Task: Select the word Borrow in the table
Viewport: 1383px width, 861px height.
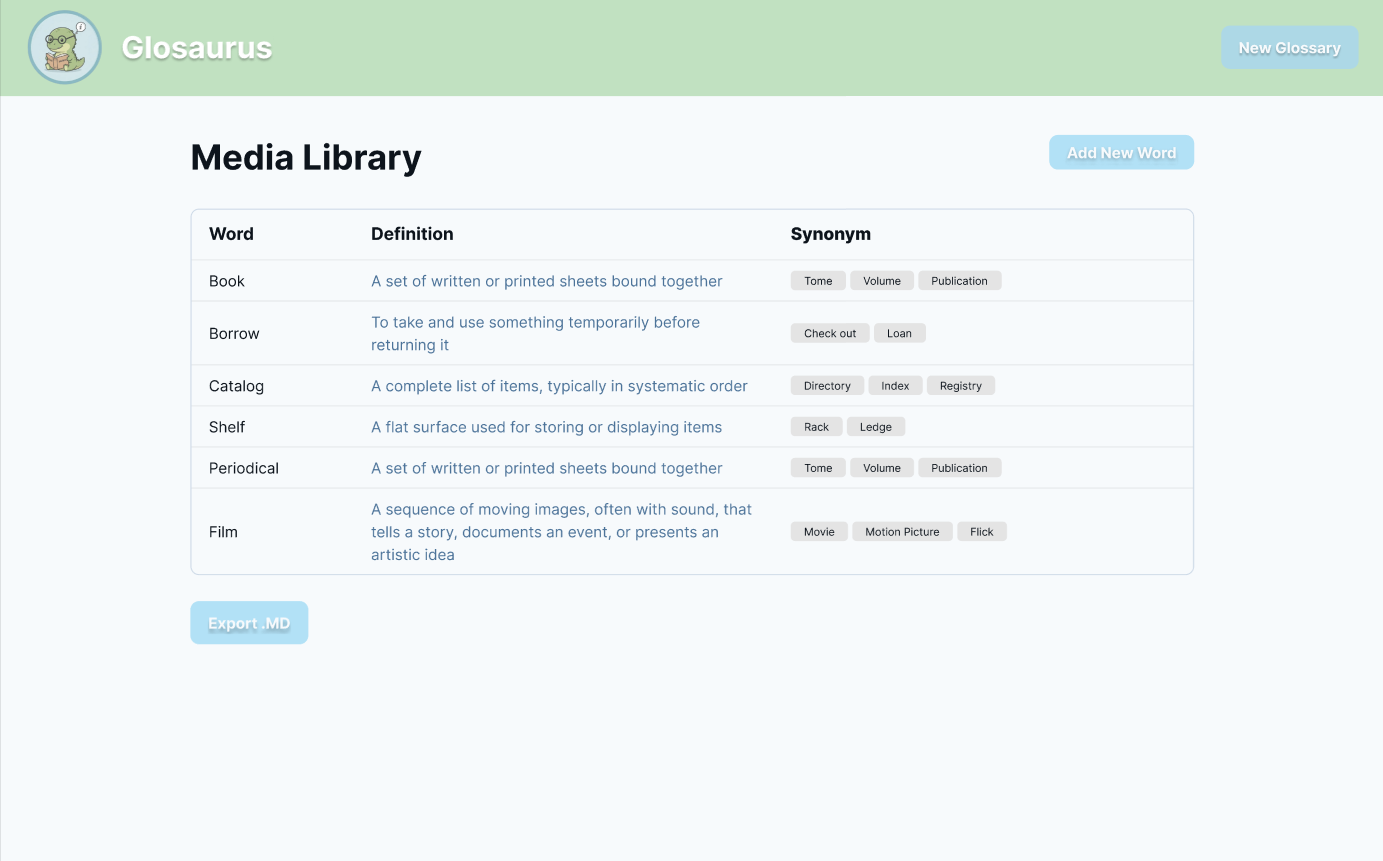Action: 234,334
